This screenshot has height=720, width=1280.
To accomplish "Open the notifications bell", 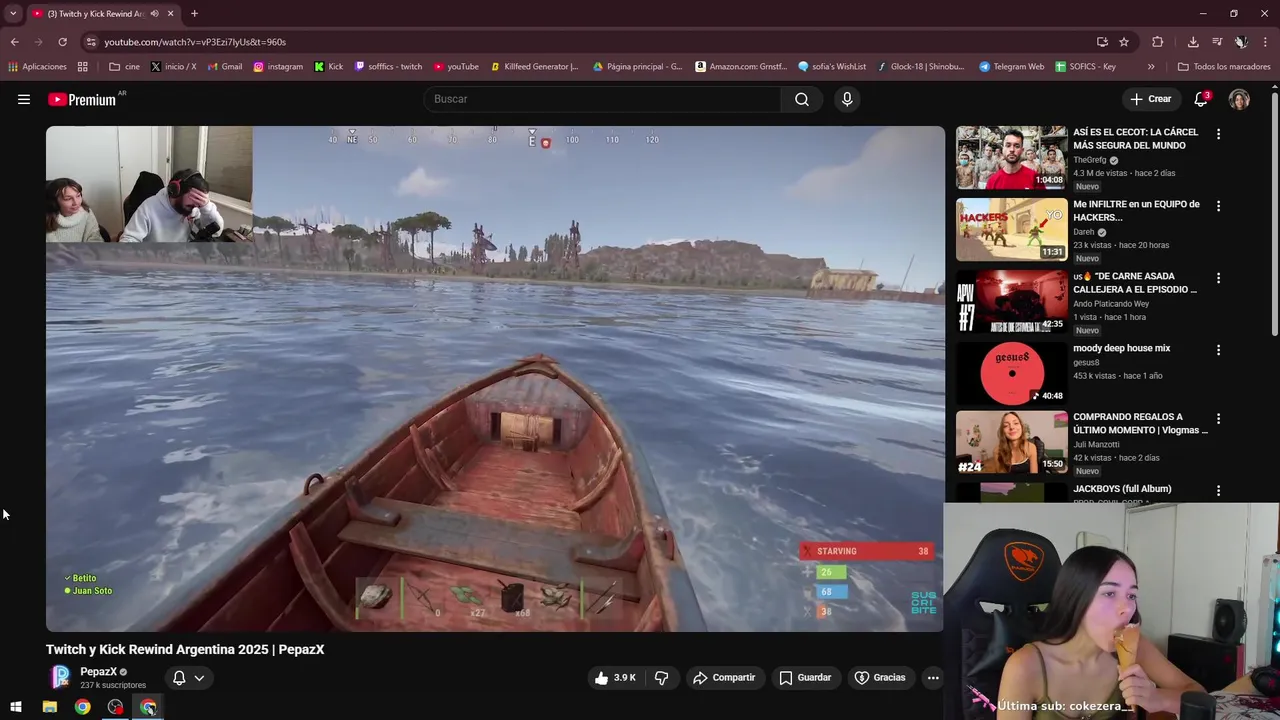I will pyautogui.click(x=1201, y=99).
